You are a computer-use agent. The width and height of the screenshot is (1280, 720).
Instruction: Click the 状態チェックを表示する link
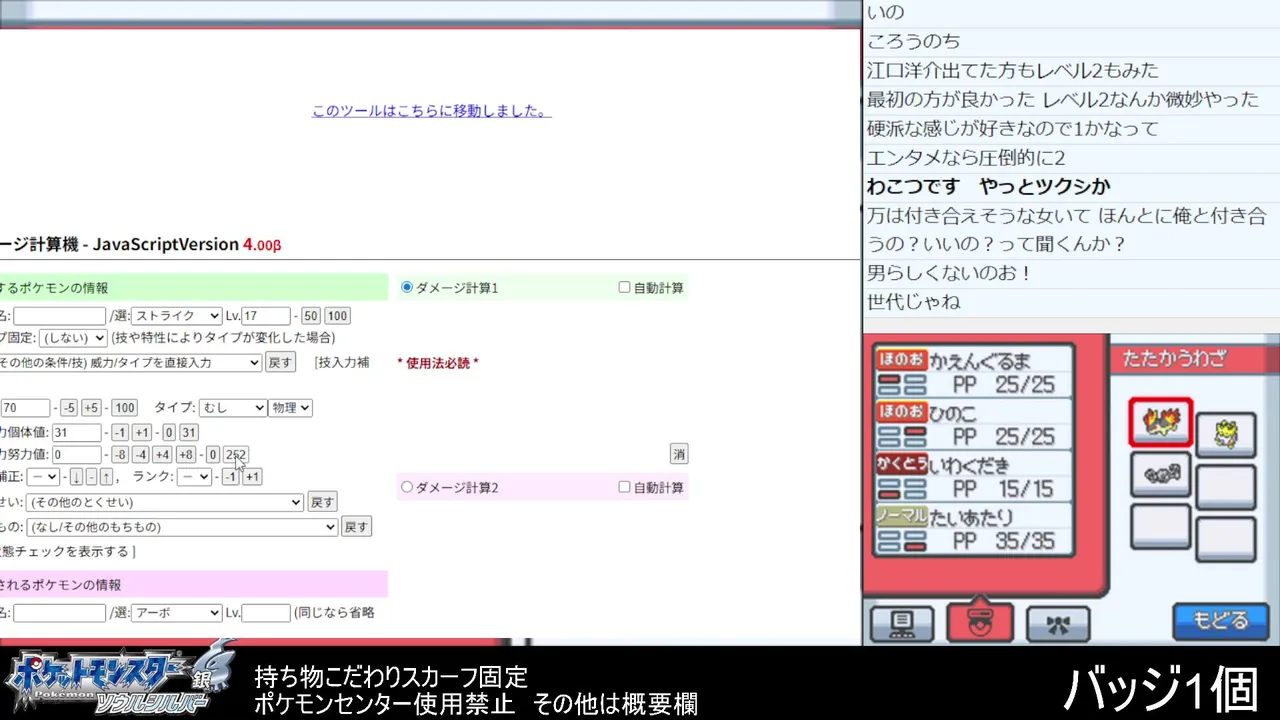(x=66, y=552)
